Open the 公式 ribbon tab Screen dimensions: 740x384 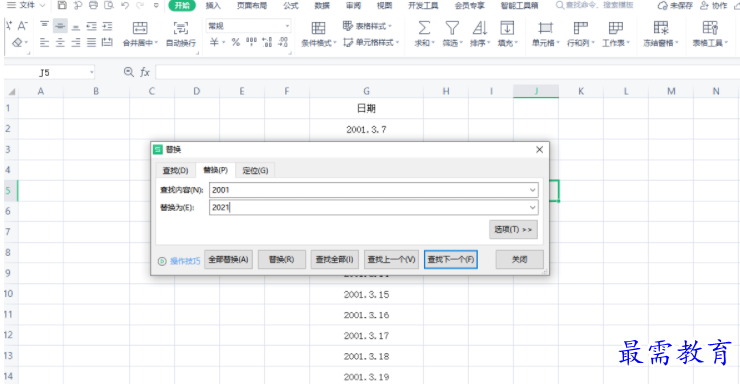(291, 6)
